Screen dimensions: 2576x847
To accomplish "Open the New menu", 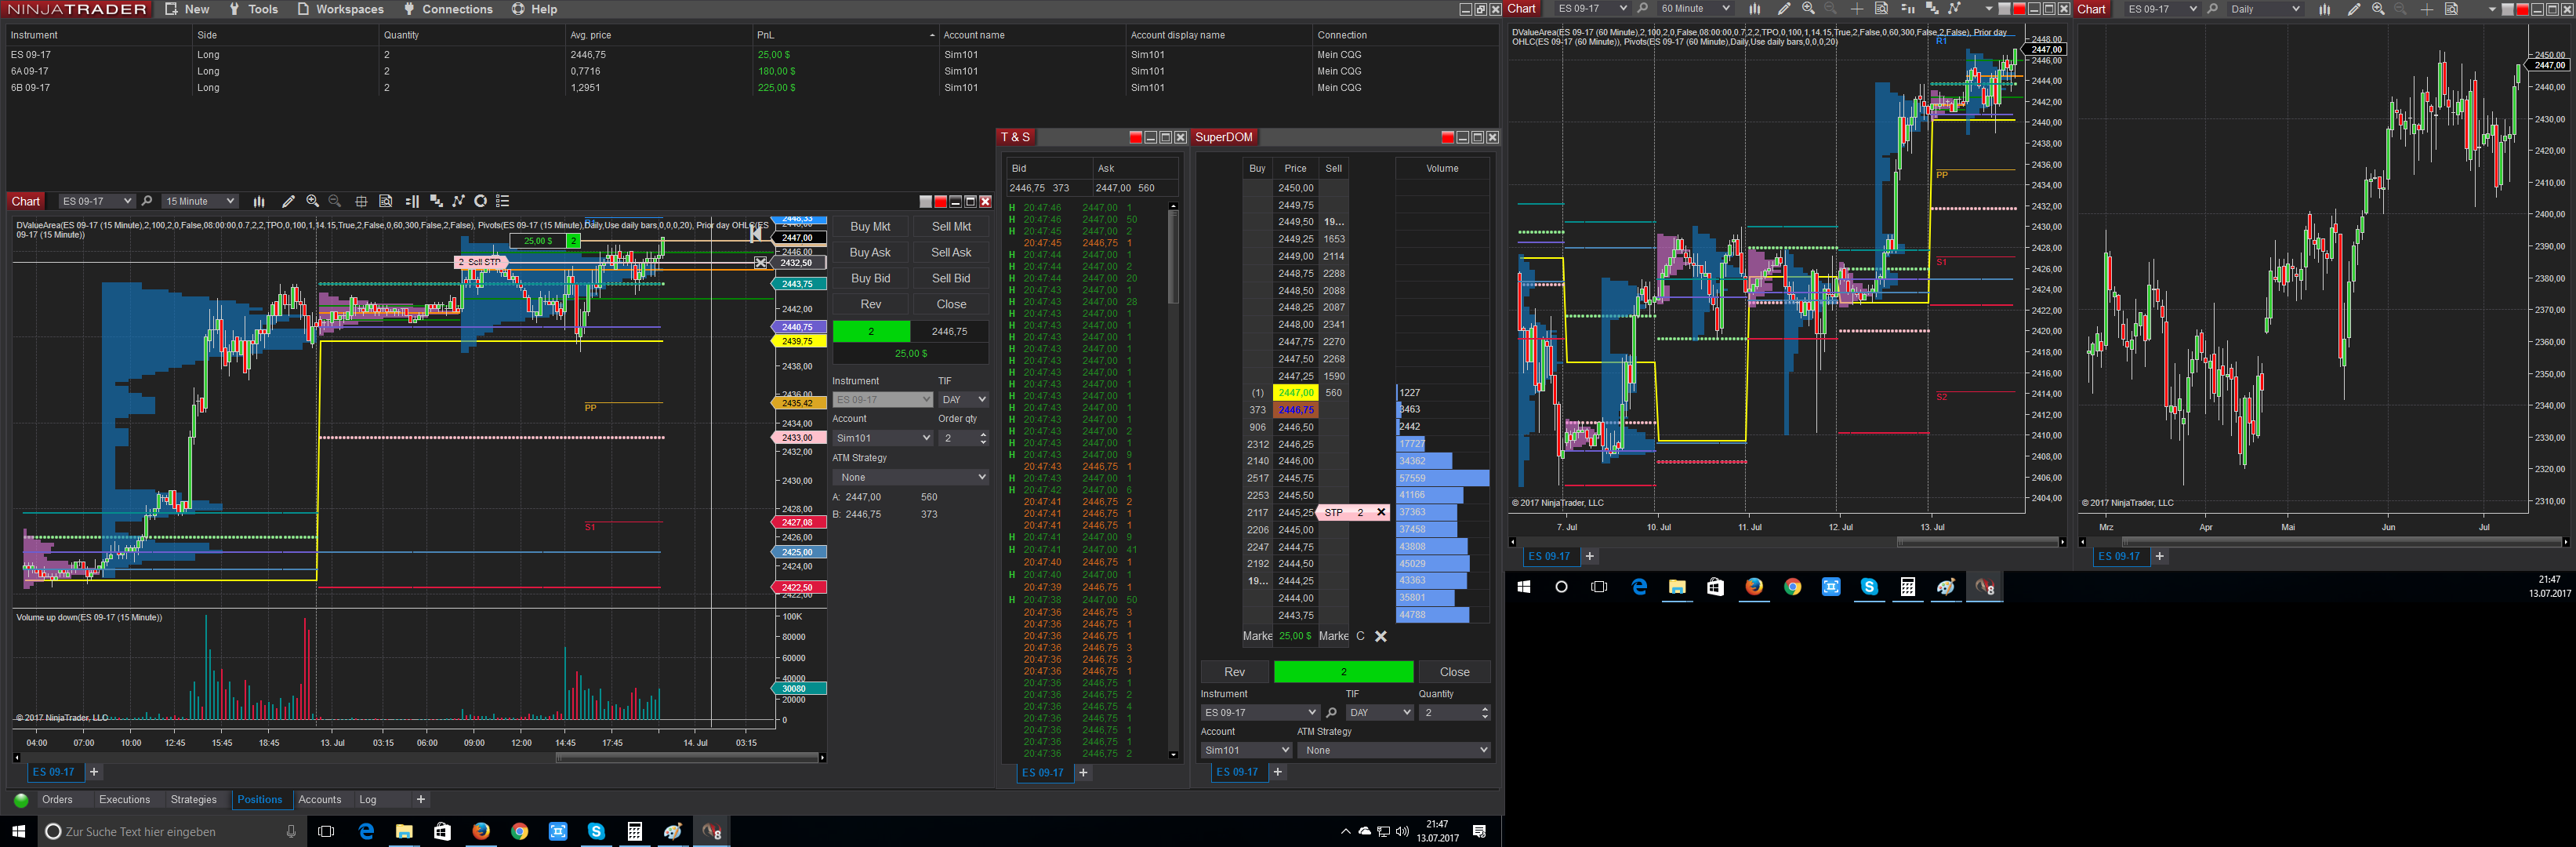I will [187, 9].
